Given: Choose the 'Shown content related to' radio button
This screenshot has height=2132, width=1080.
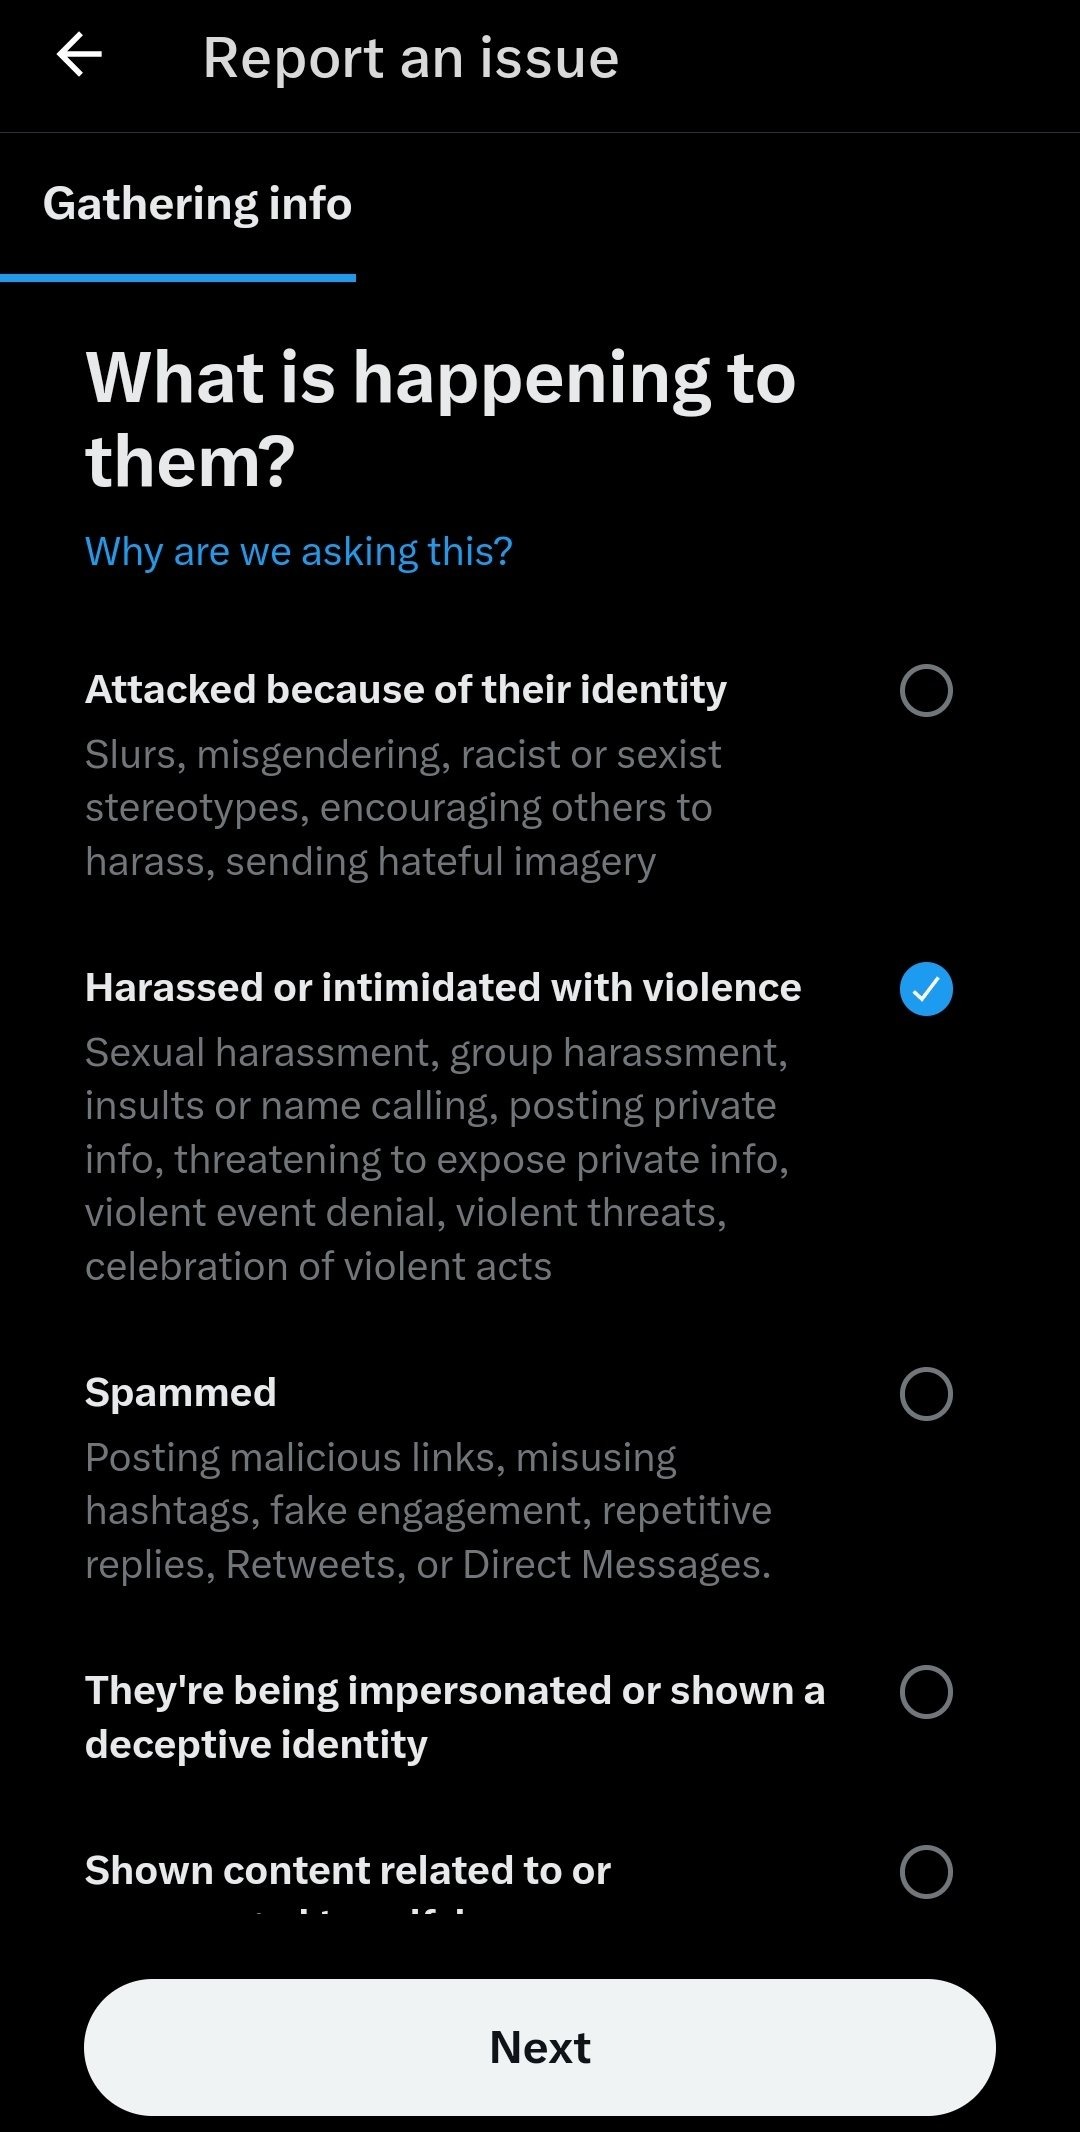Looking at the screenshot, I should tap(925, 1872).
